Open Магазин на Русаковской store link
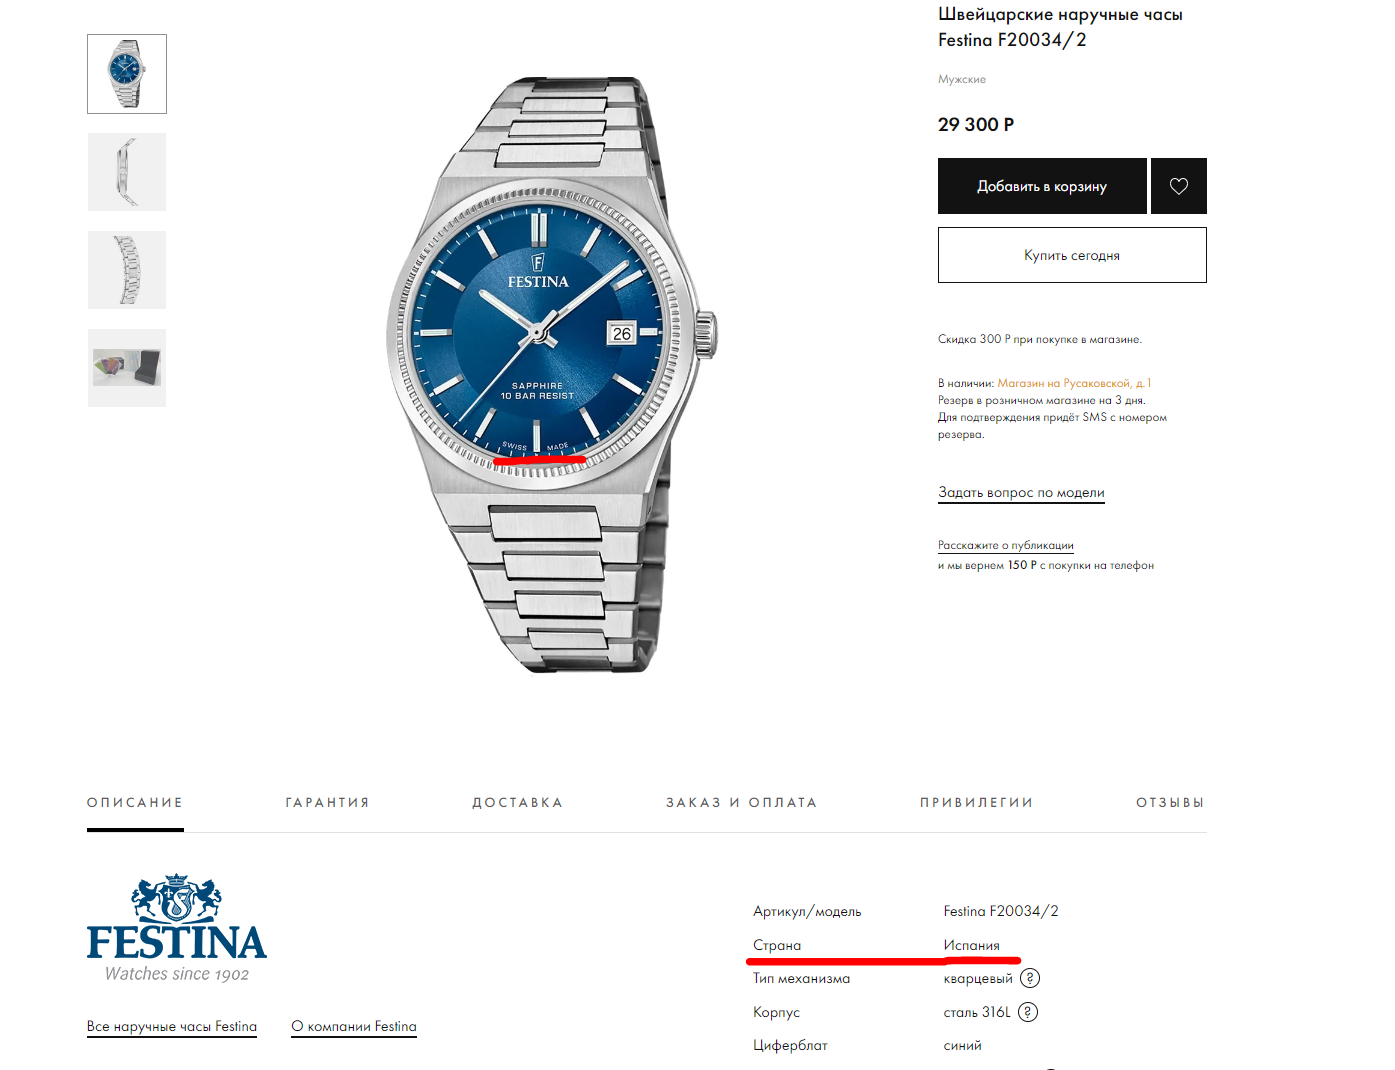 (x=1074, y=383)
